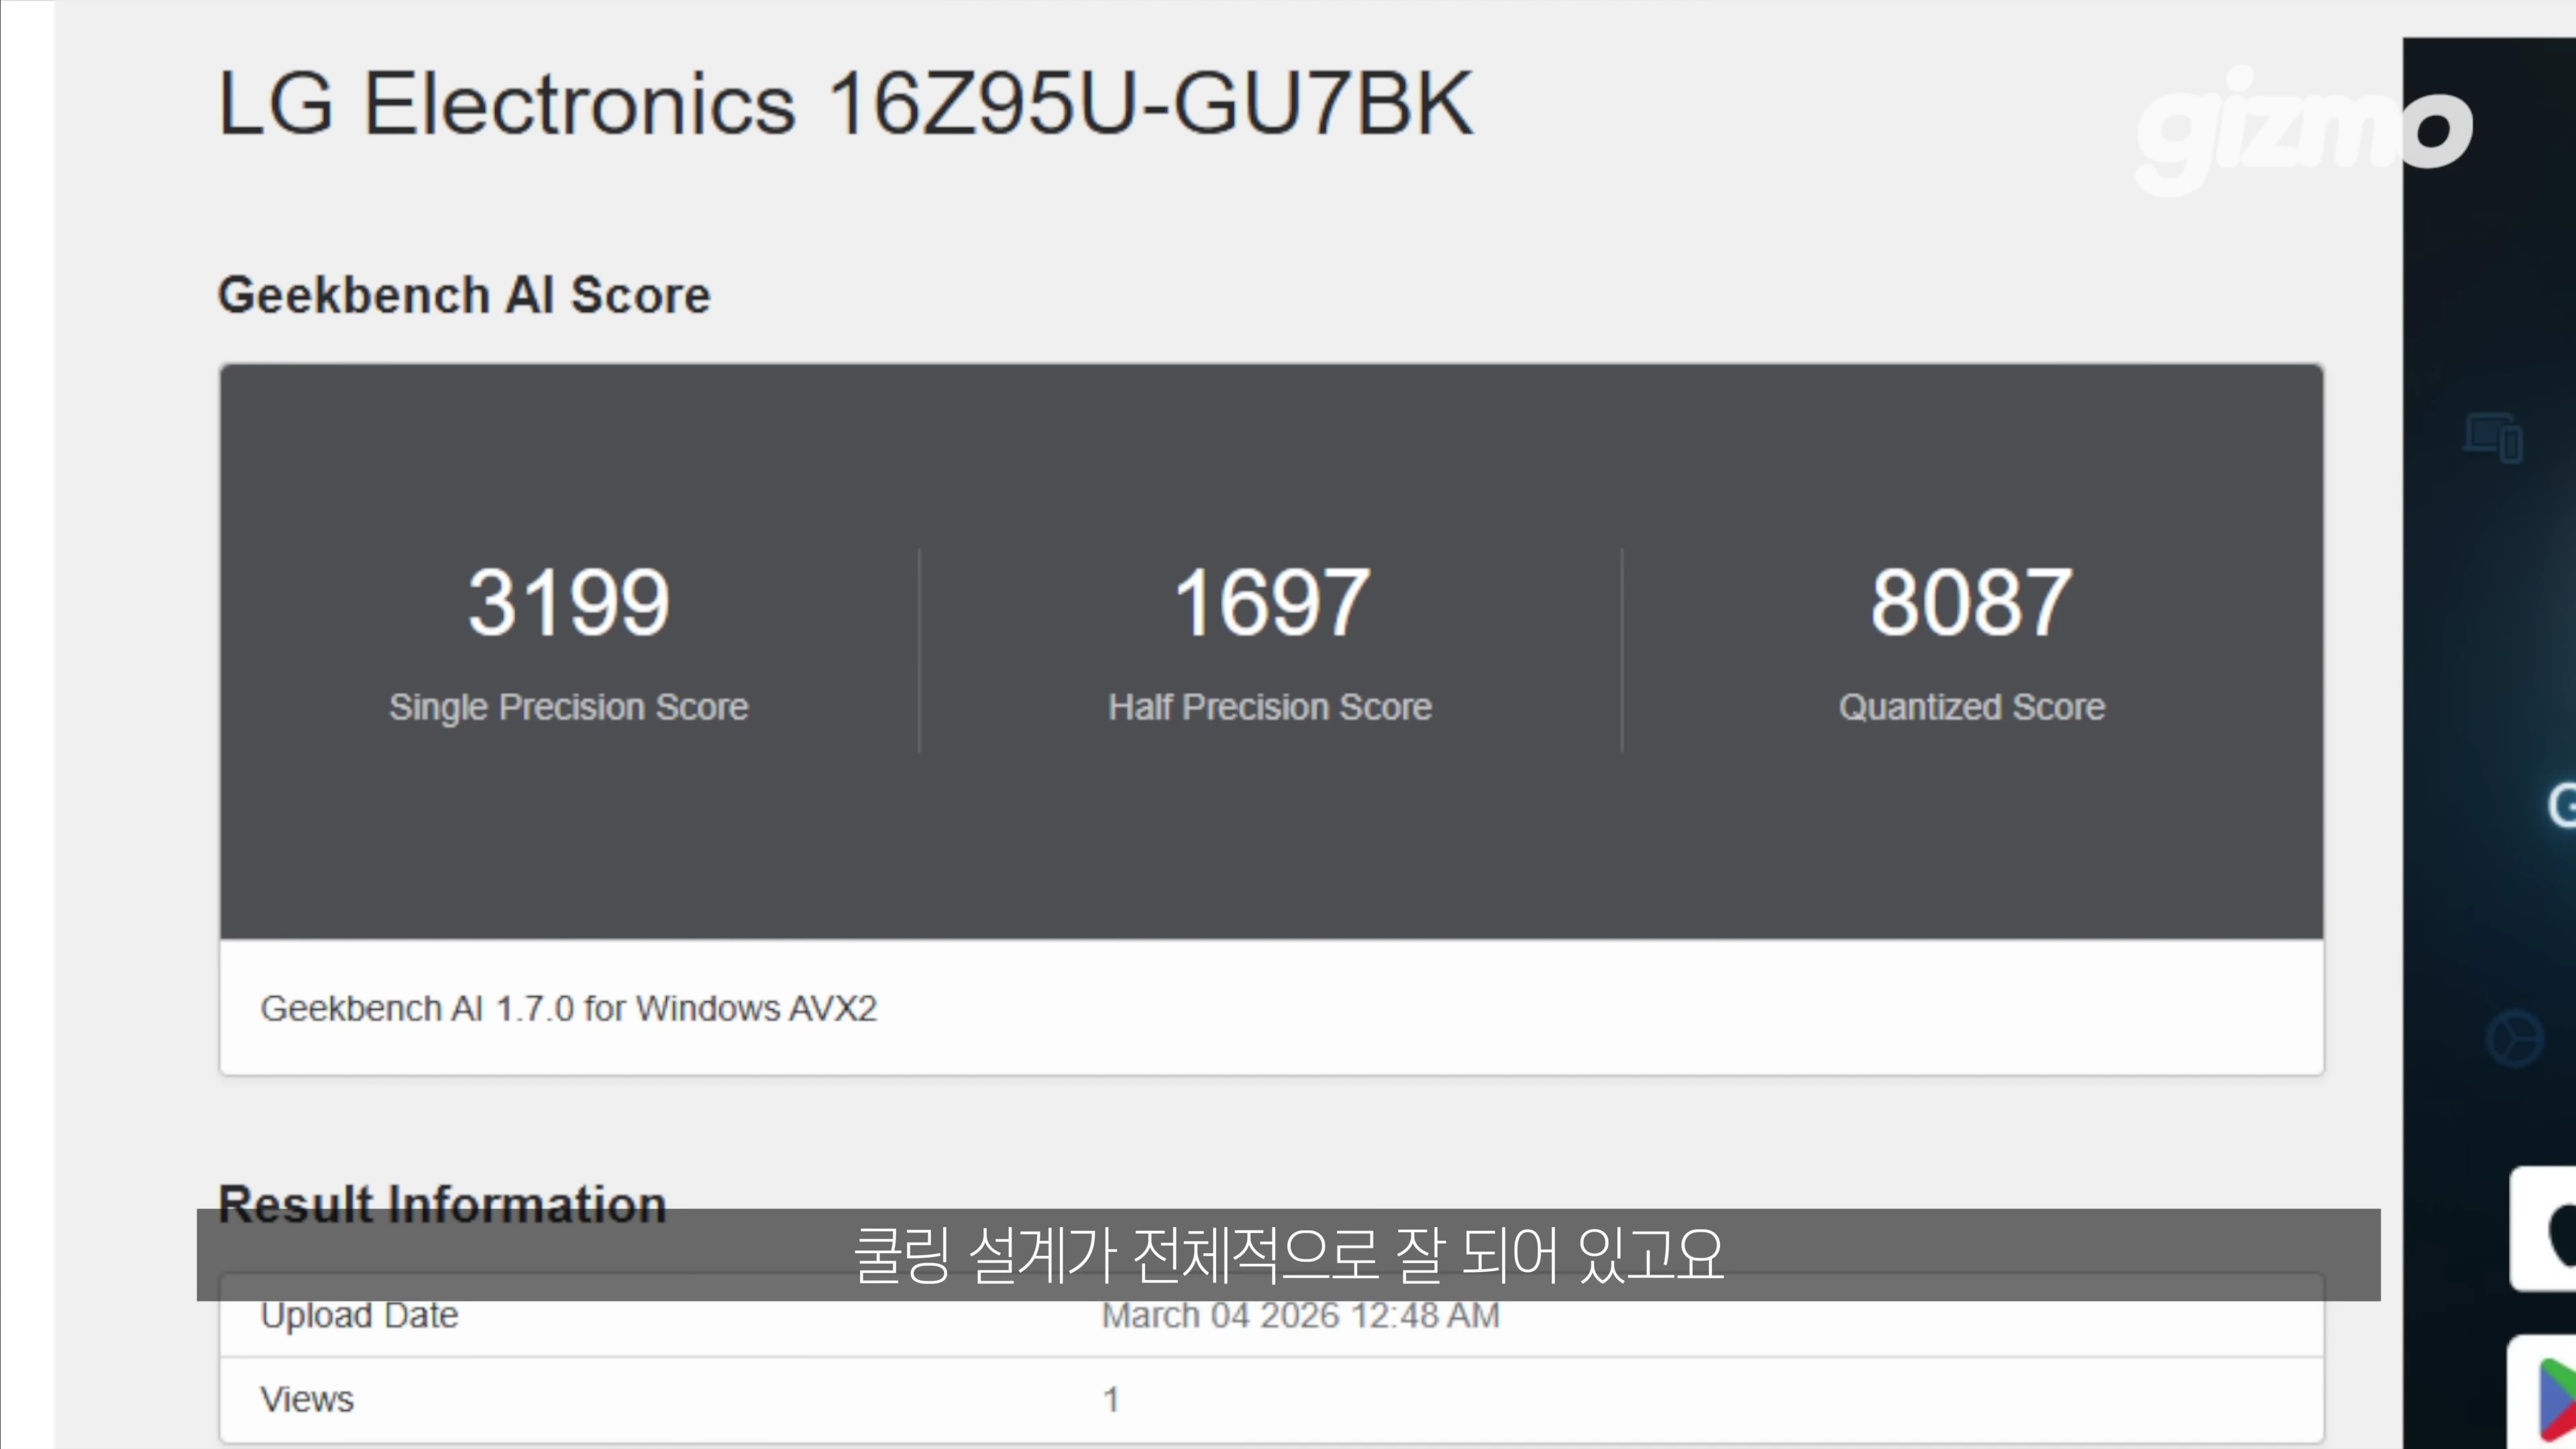Select the 1697 score value

coord(1271,602)
